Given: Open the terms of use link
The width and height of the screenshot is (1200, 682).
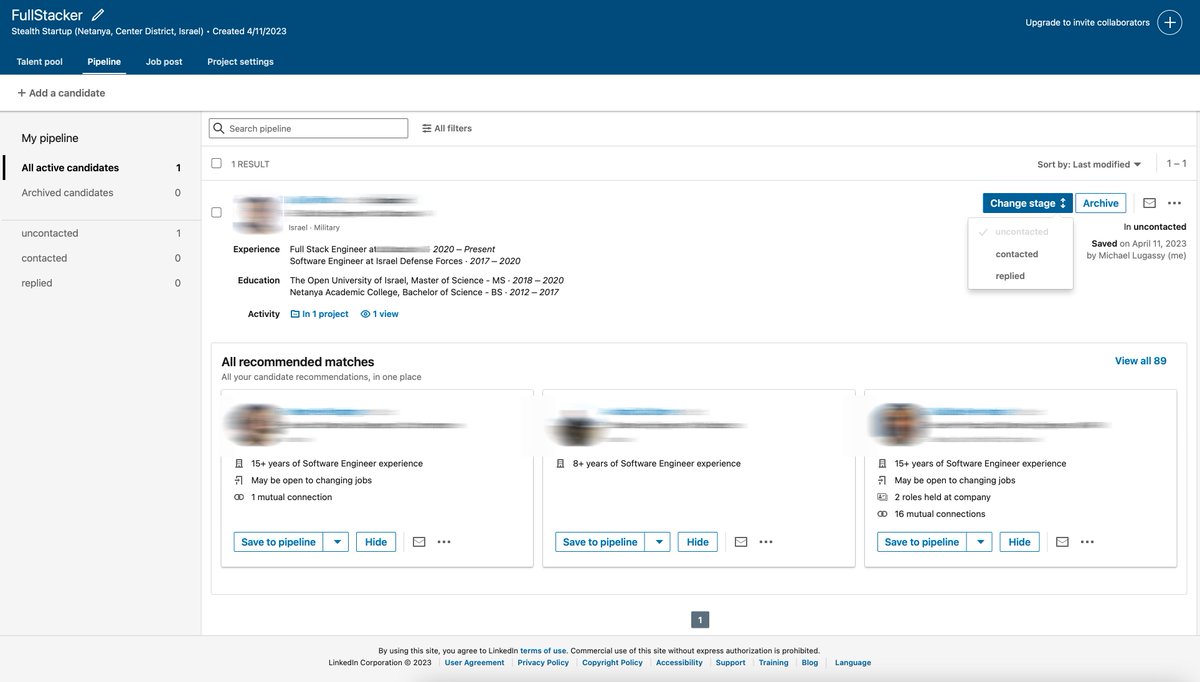Looking at the screenshot, I should 543,650.
